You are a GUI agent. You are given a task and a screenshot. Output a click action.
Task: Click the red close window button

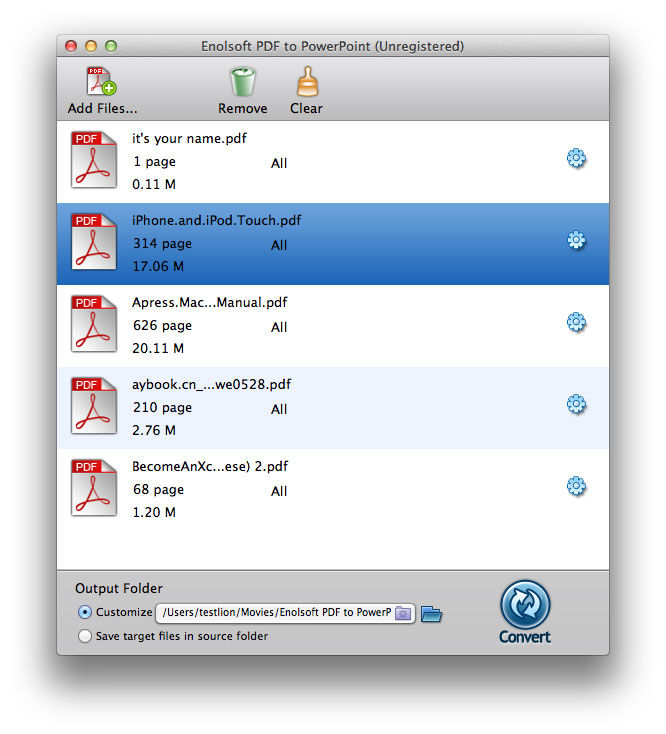click(x=71, y=46)
